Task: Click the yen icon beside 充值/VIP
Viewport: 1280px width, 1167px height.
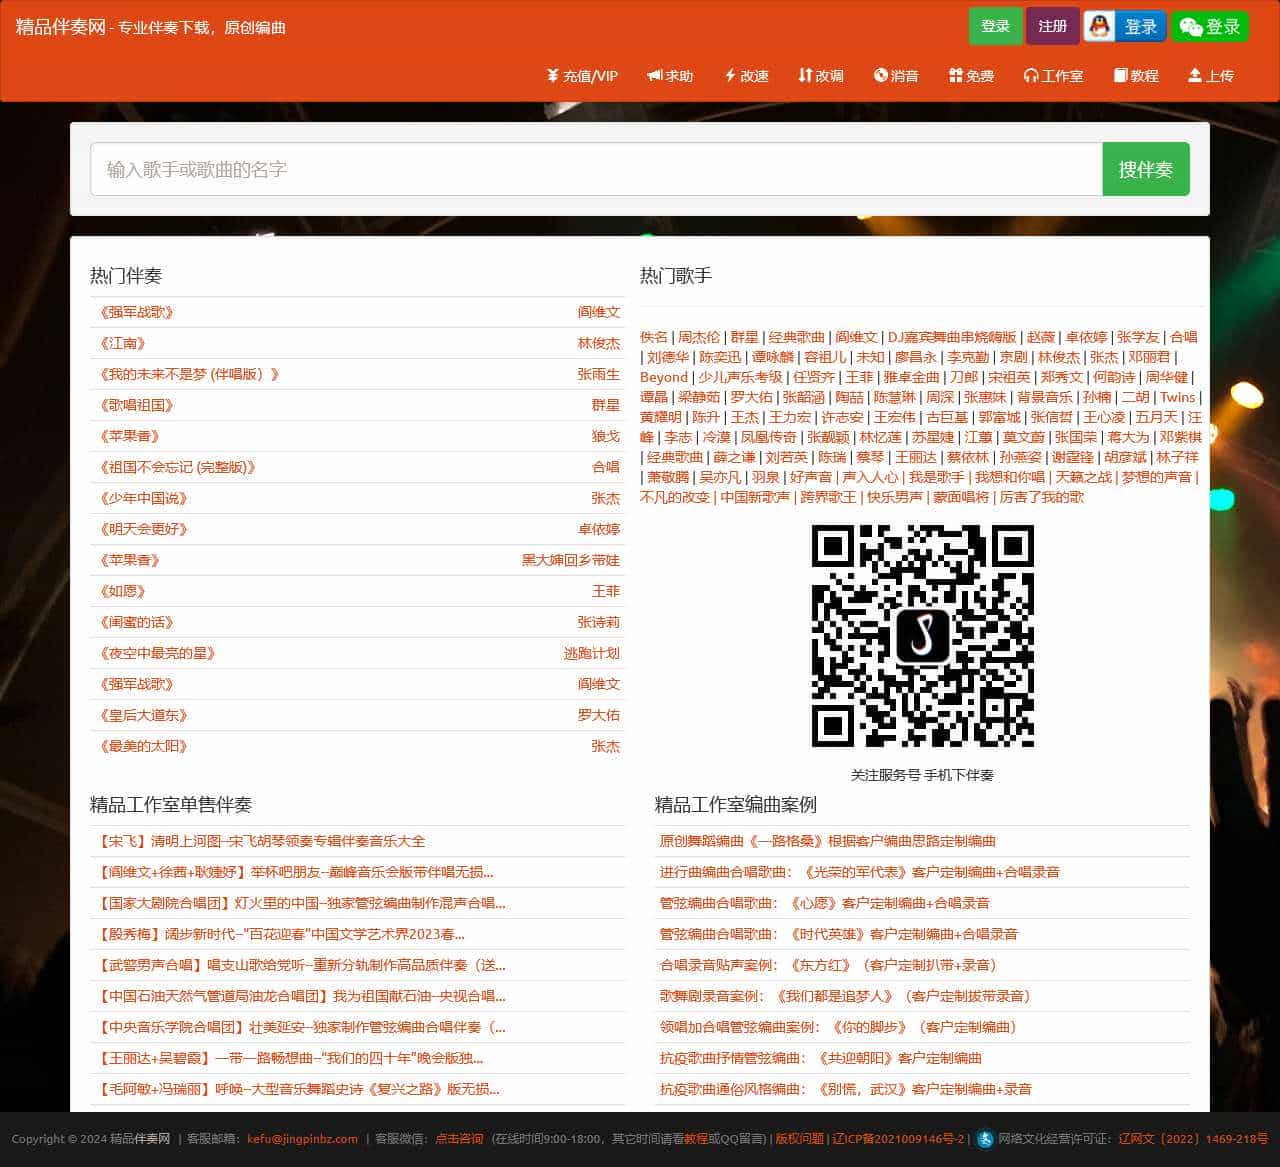Action: click(552, 76)
